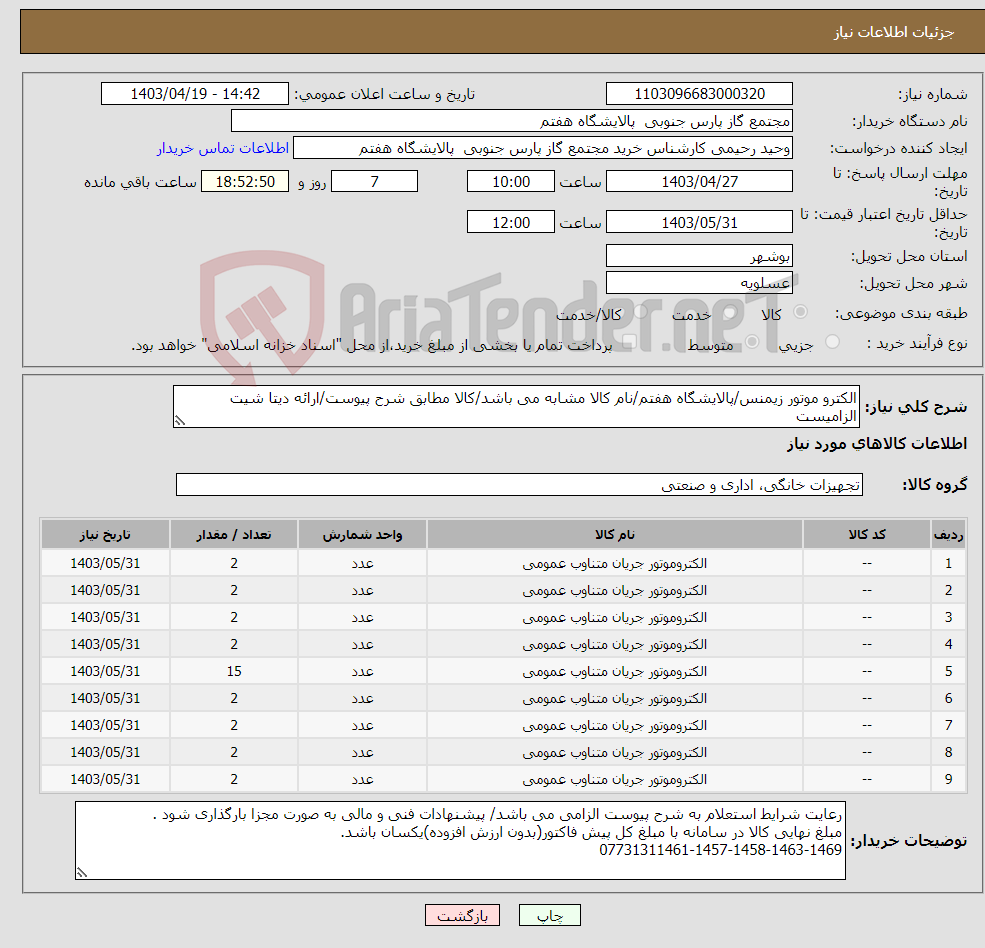Select the جزیی purchase type radio
Viewport: 985px width, 948px height.
tap(832, 342)
